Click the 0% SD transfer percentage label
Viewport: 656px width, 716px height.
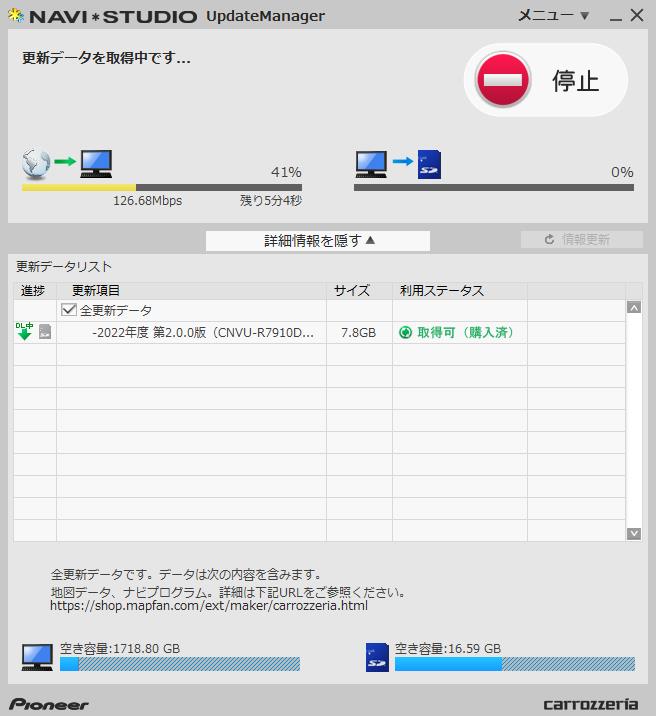coord(622,172)
